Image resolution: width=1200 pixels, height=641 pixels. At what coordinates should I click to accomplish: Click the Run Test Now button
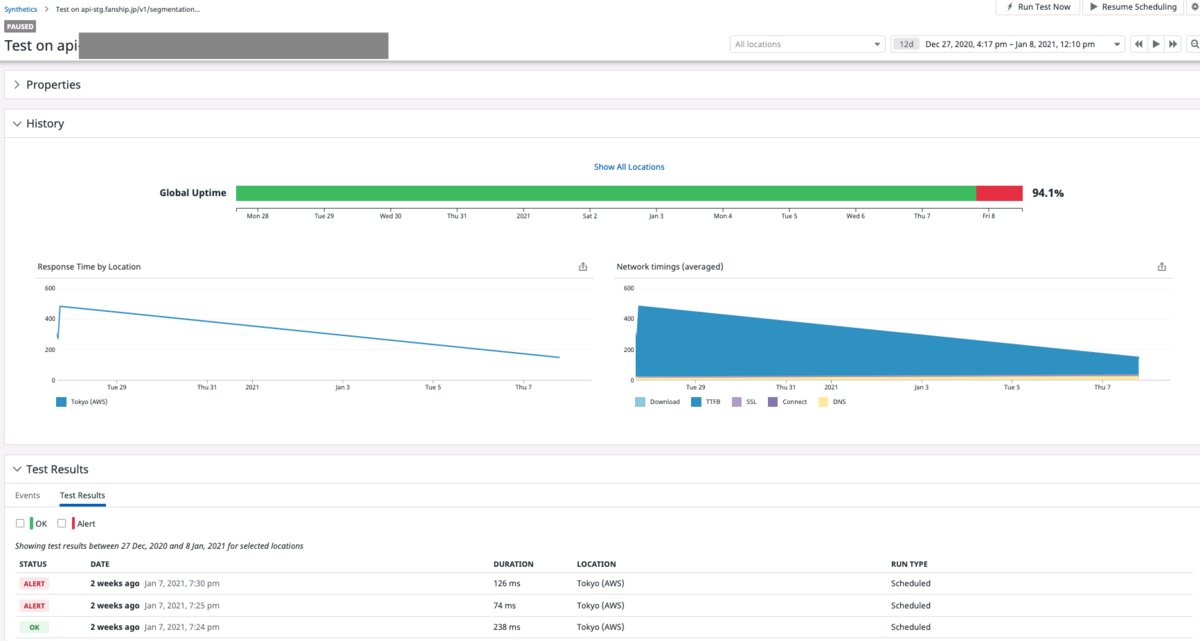[1036, 7]
